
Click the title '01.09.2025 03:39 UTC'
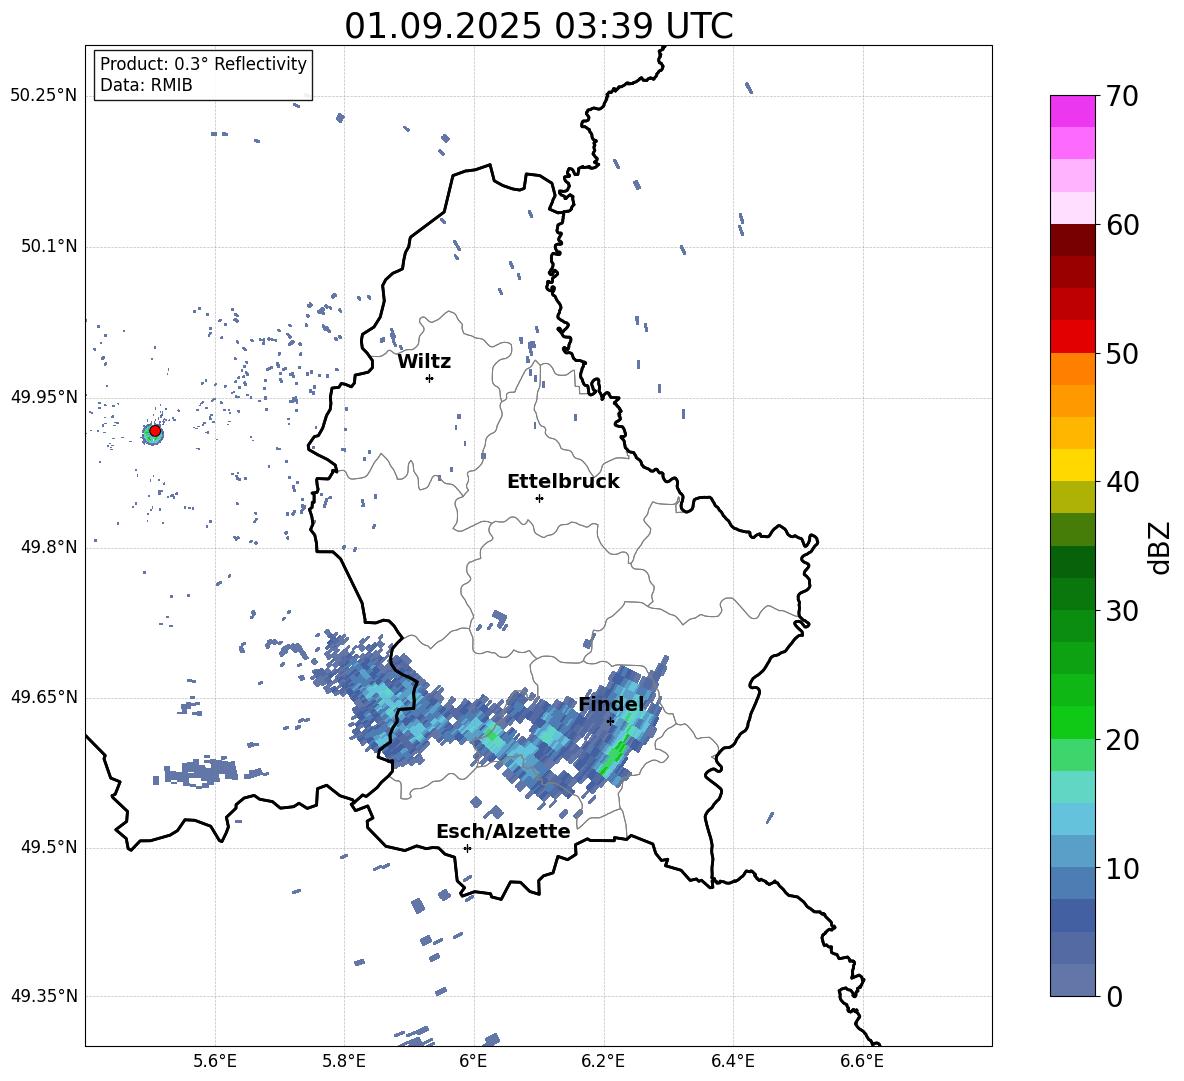coord(538,26)
